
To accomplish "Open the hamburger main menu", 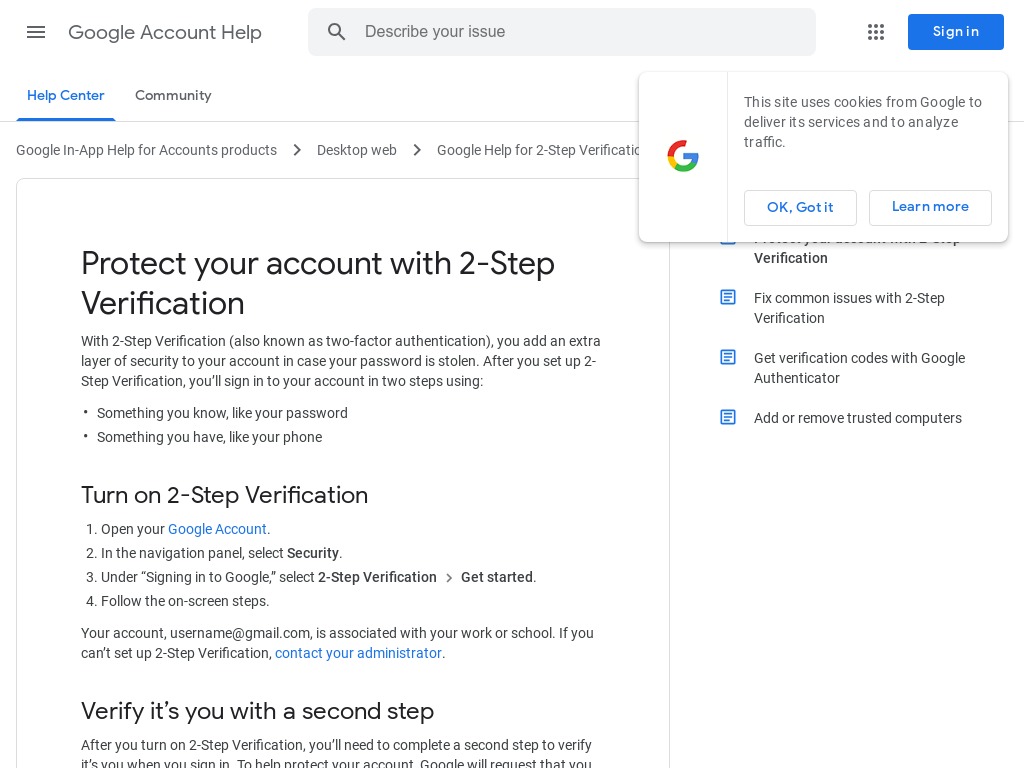I will (36, 32).
